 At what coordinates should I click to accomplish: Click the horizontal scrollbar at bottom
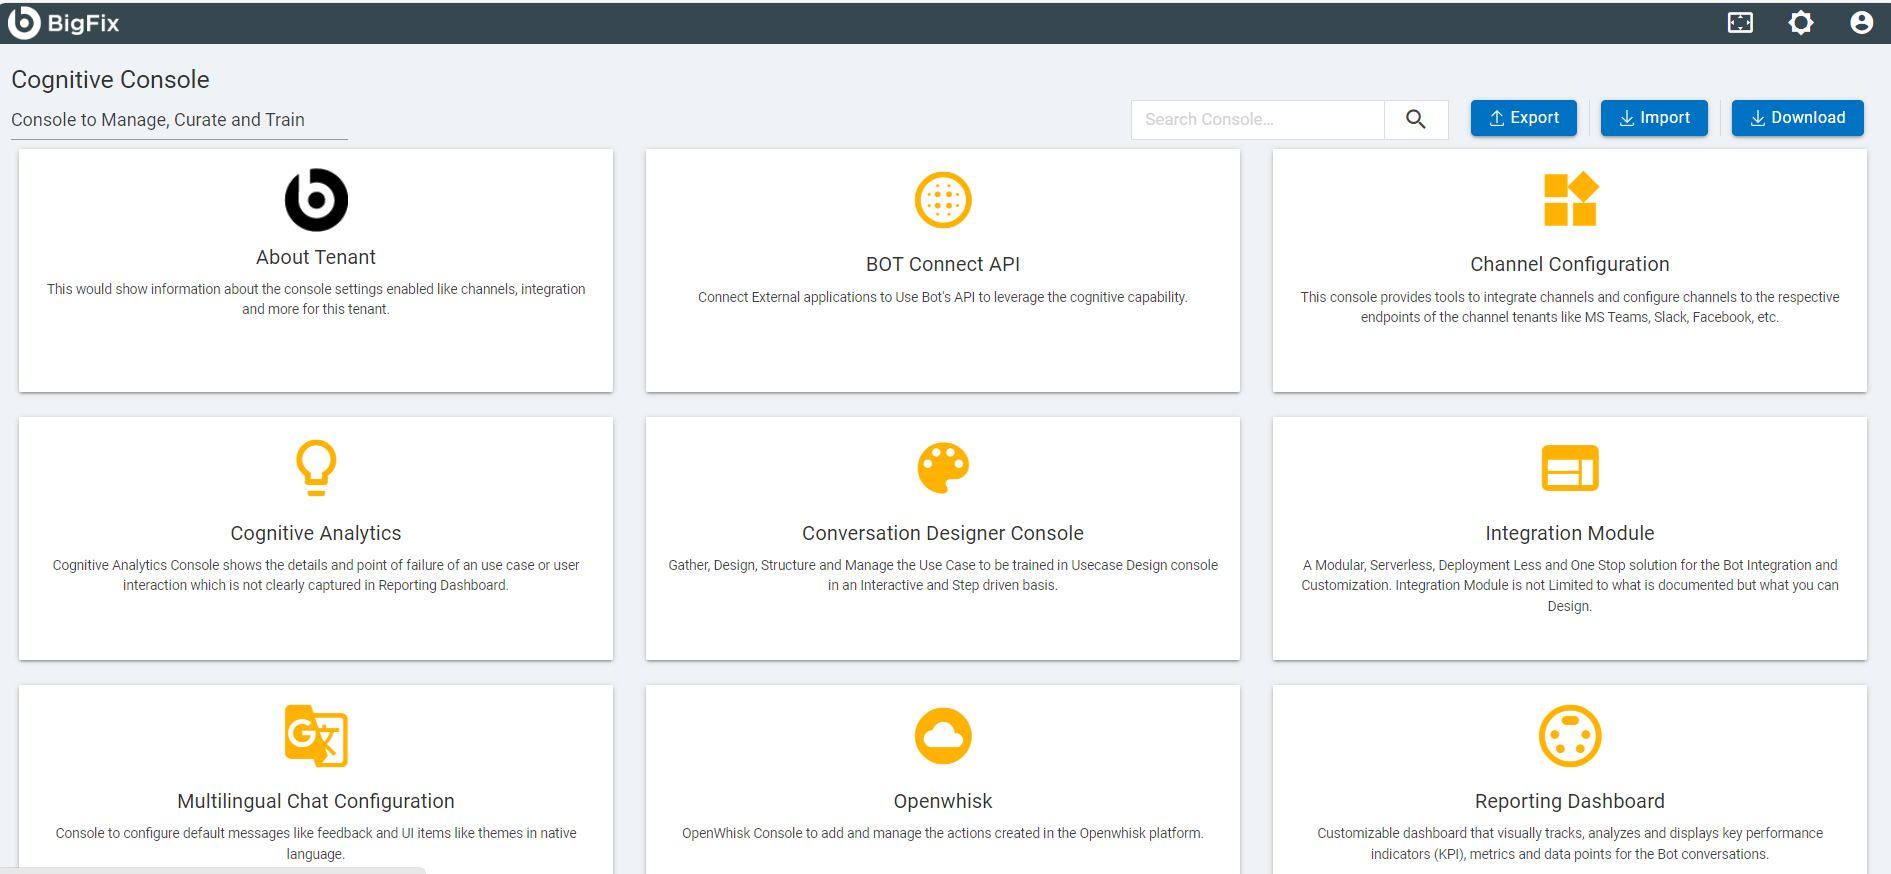[212, 870]
